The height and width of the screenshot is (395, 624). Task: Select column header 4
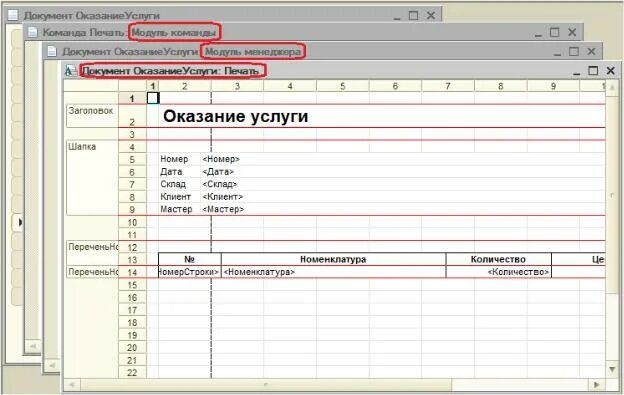(290, 86)
